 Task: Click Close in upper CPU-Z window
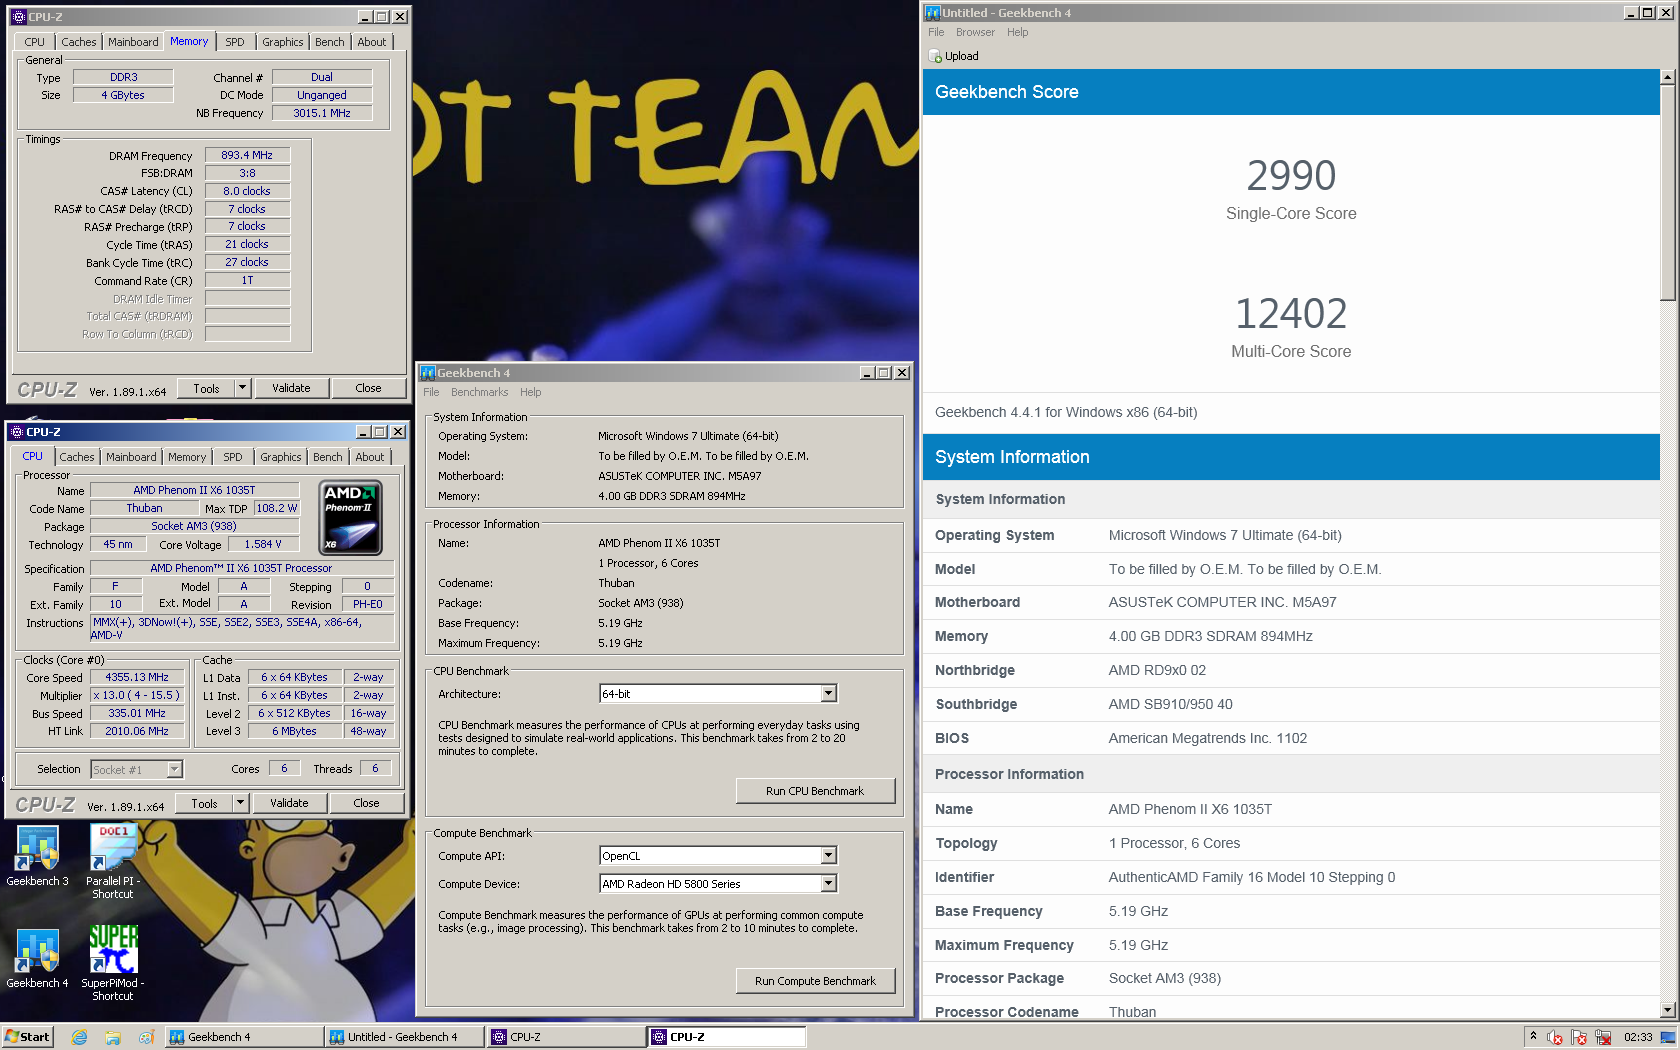click(368, 388)
